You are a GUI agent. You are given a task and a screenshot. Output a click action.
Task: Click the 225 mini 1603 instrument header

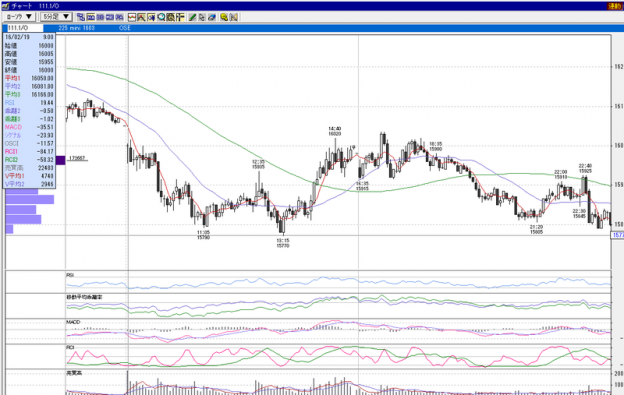pos(76,28)
